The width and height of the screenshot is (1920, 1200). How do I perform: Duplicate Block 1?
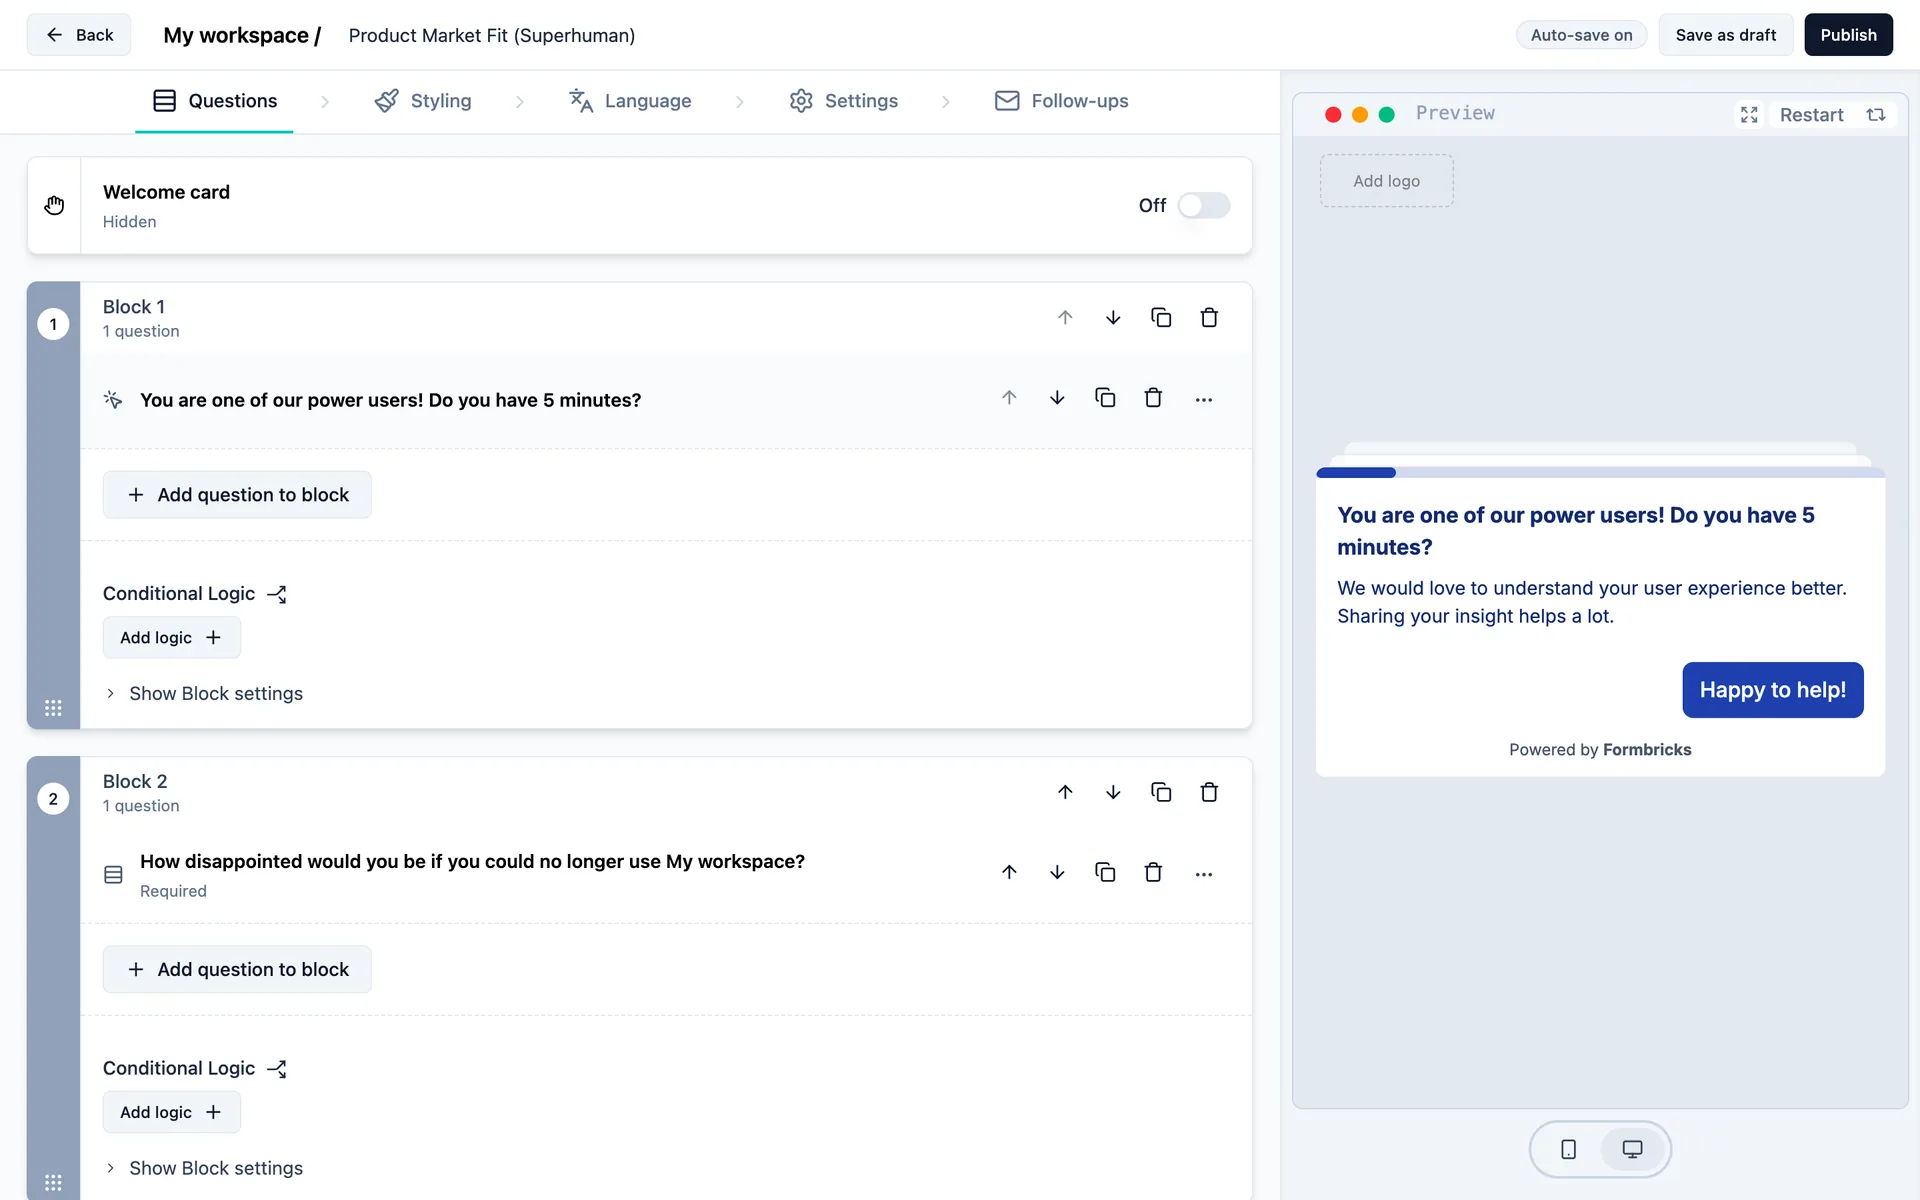click(1161, 318)
